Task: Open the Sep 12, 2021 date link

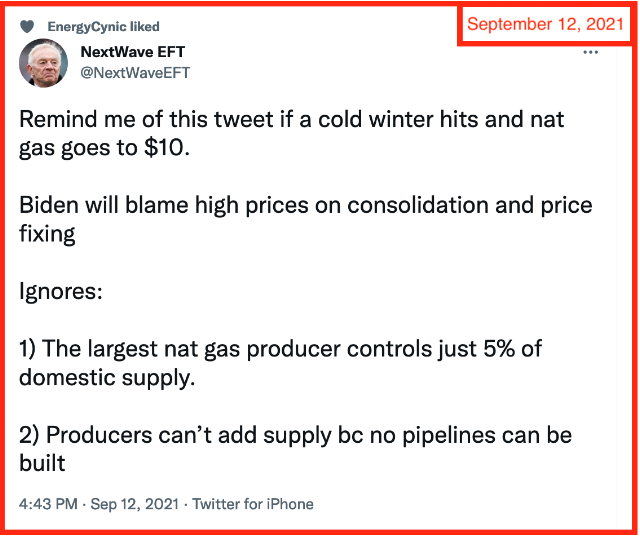Action: pyautogui.click(x=135, y=504)
